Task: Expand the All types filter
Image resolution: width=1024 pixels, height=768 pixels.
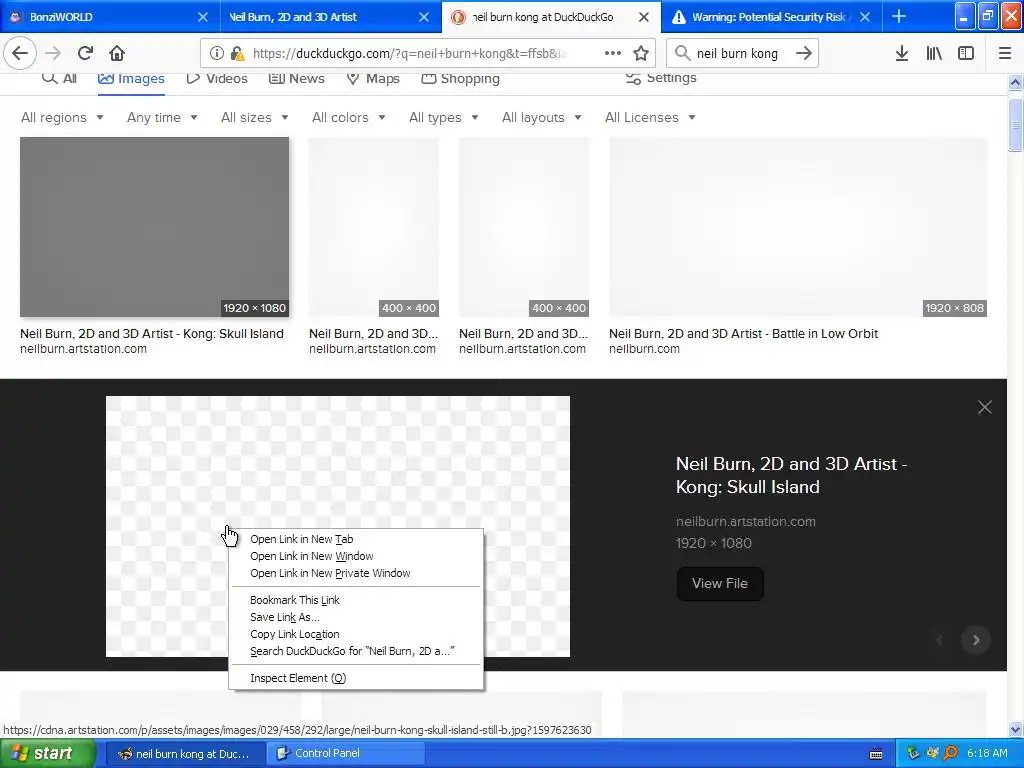Action: (443, 118)
